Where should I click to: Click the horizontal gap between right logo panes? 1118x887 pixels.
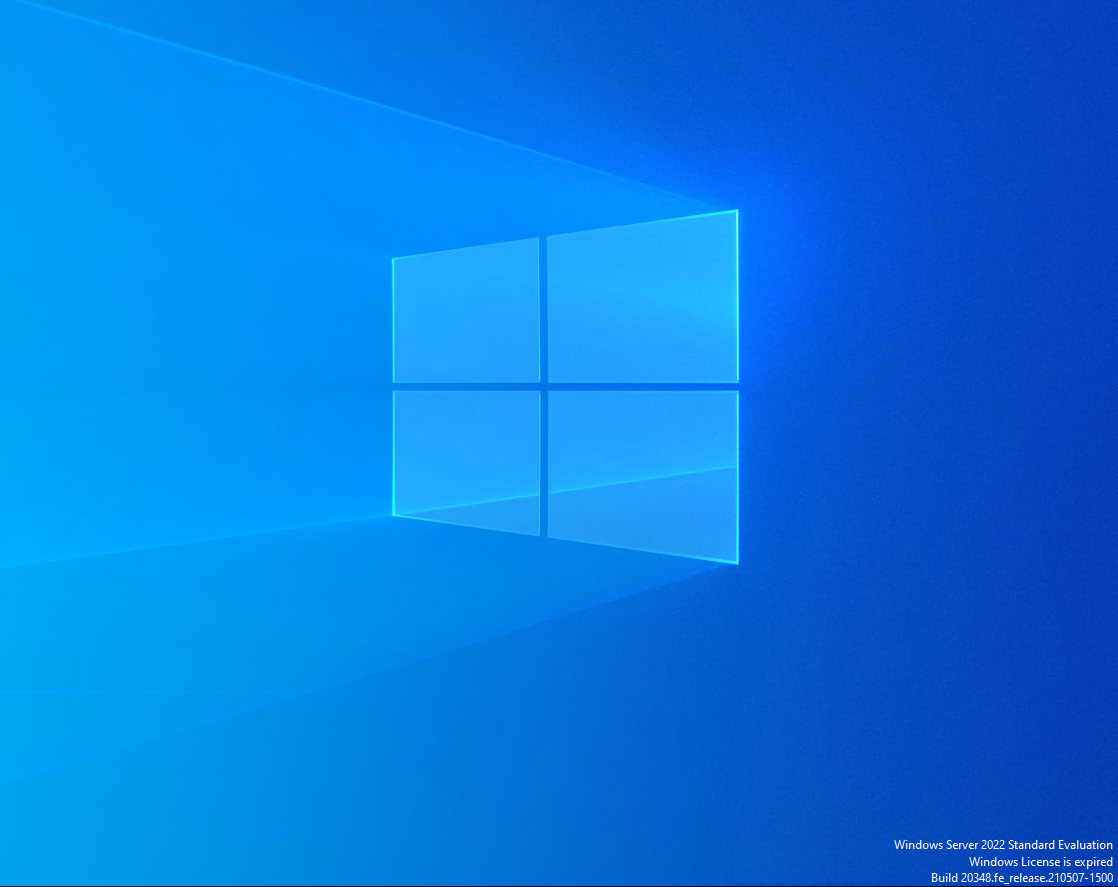[x=642, y=386]
